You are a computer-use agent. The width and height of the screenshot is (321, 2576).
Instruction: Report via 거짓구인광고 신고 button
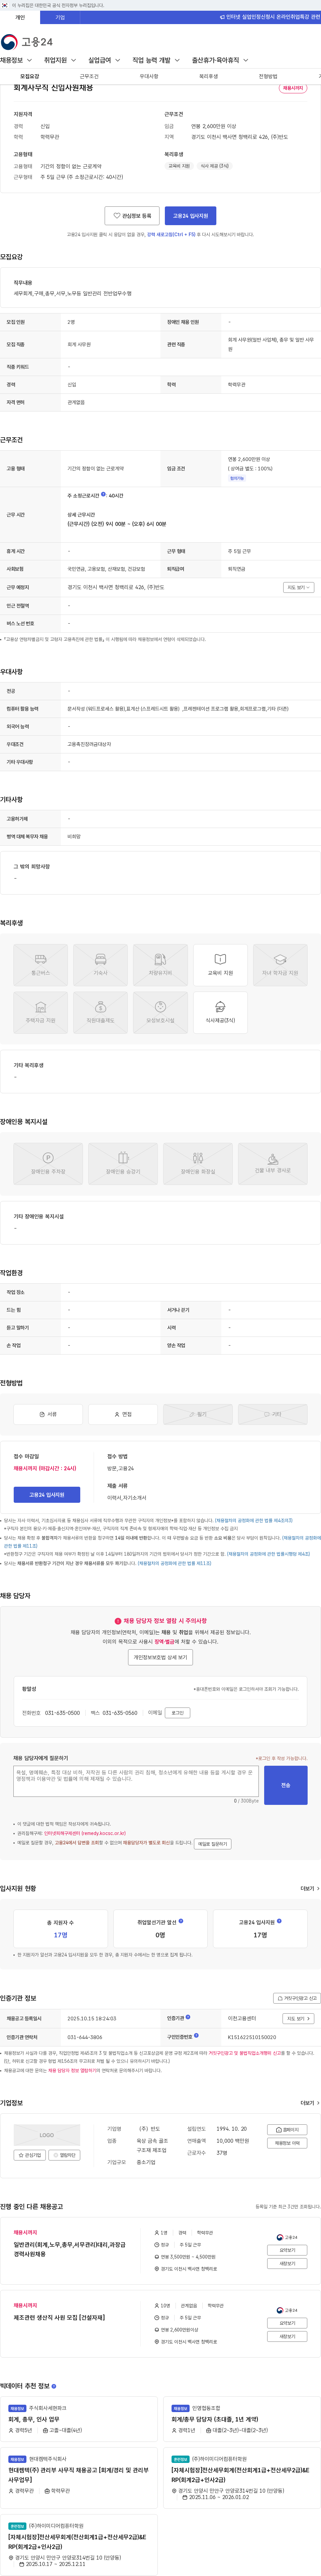(297, 1998)
